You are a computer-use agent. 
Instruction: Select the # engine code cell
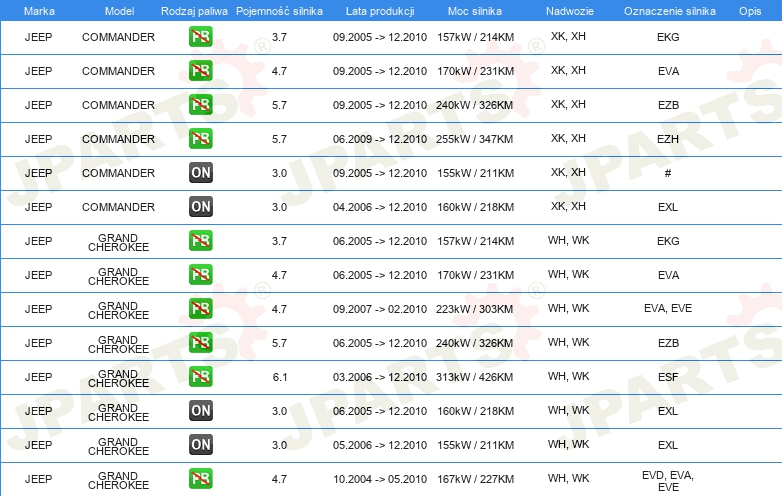click(668, 173)
